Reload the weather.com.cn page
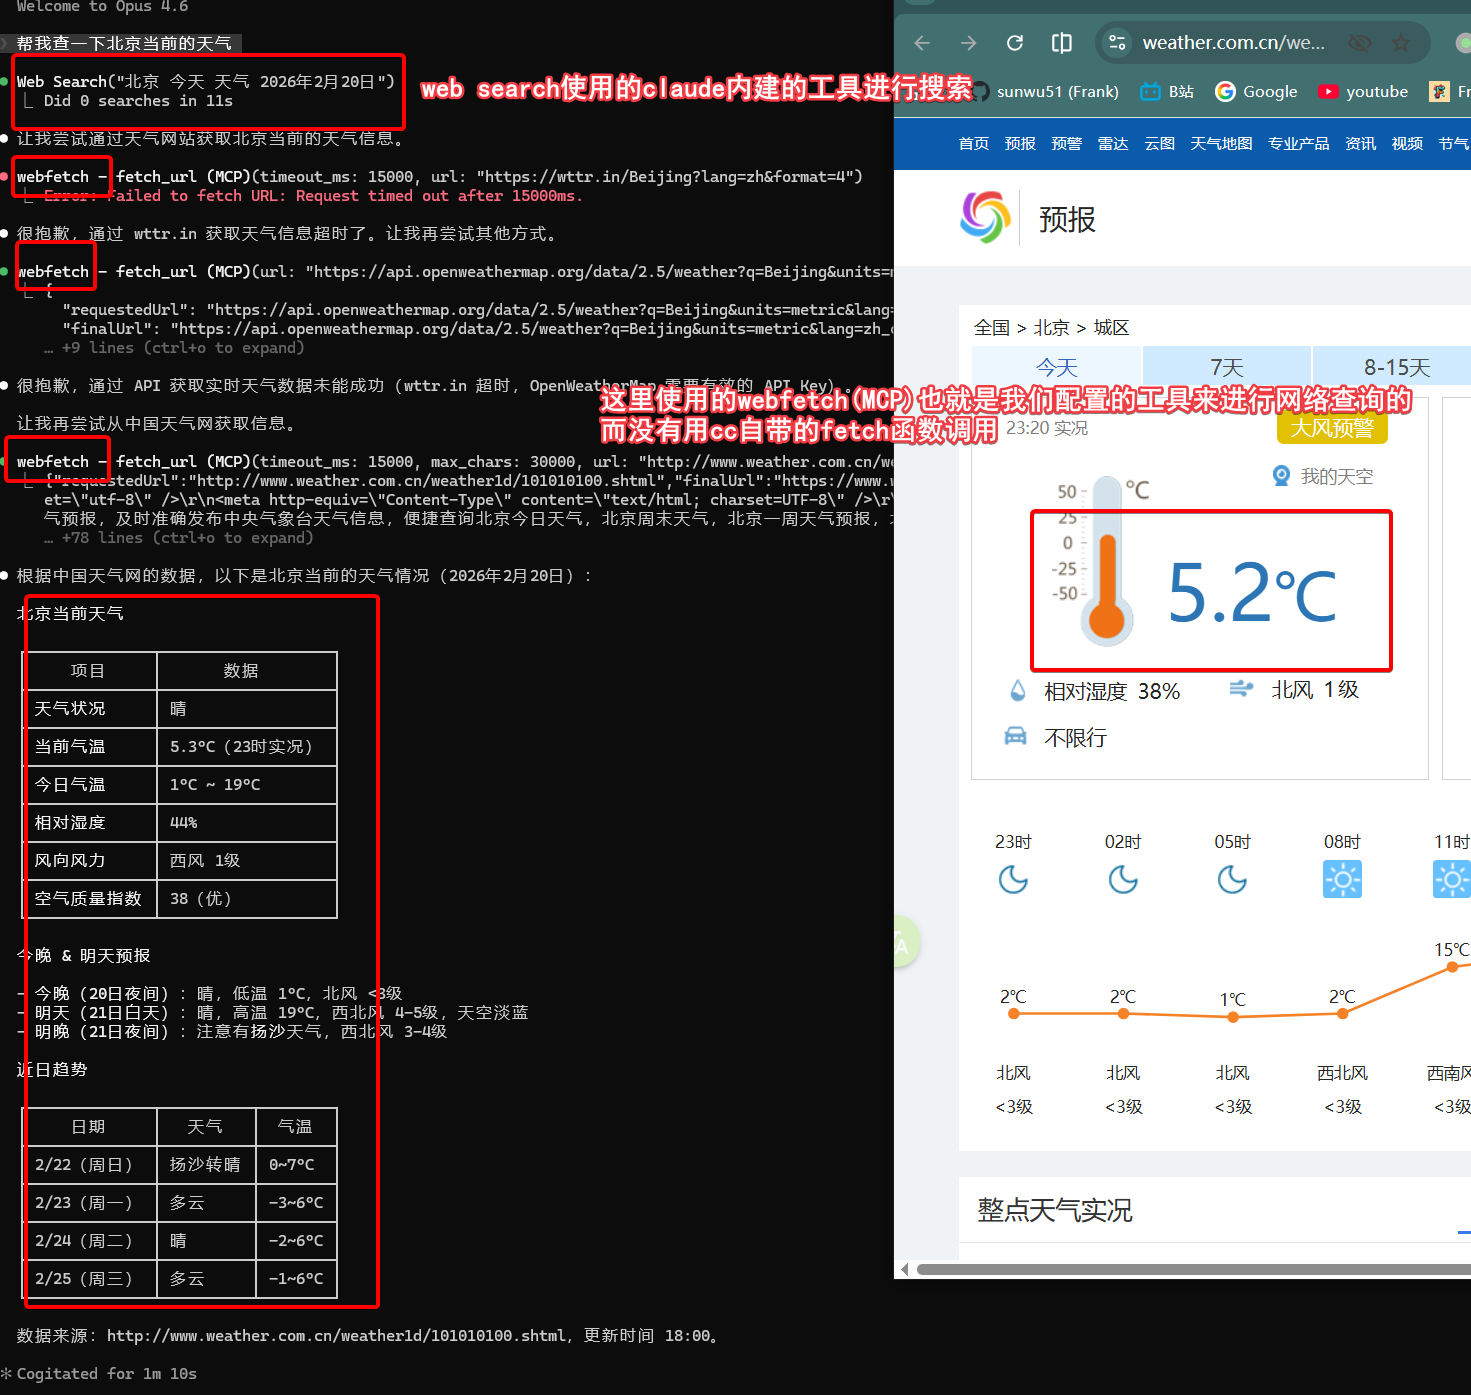1471x1395 pixels. point(1015,43)
